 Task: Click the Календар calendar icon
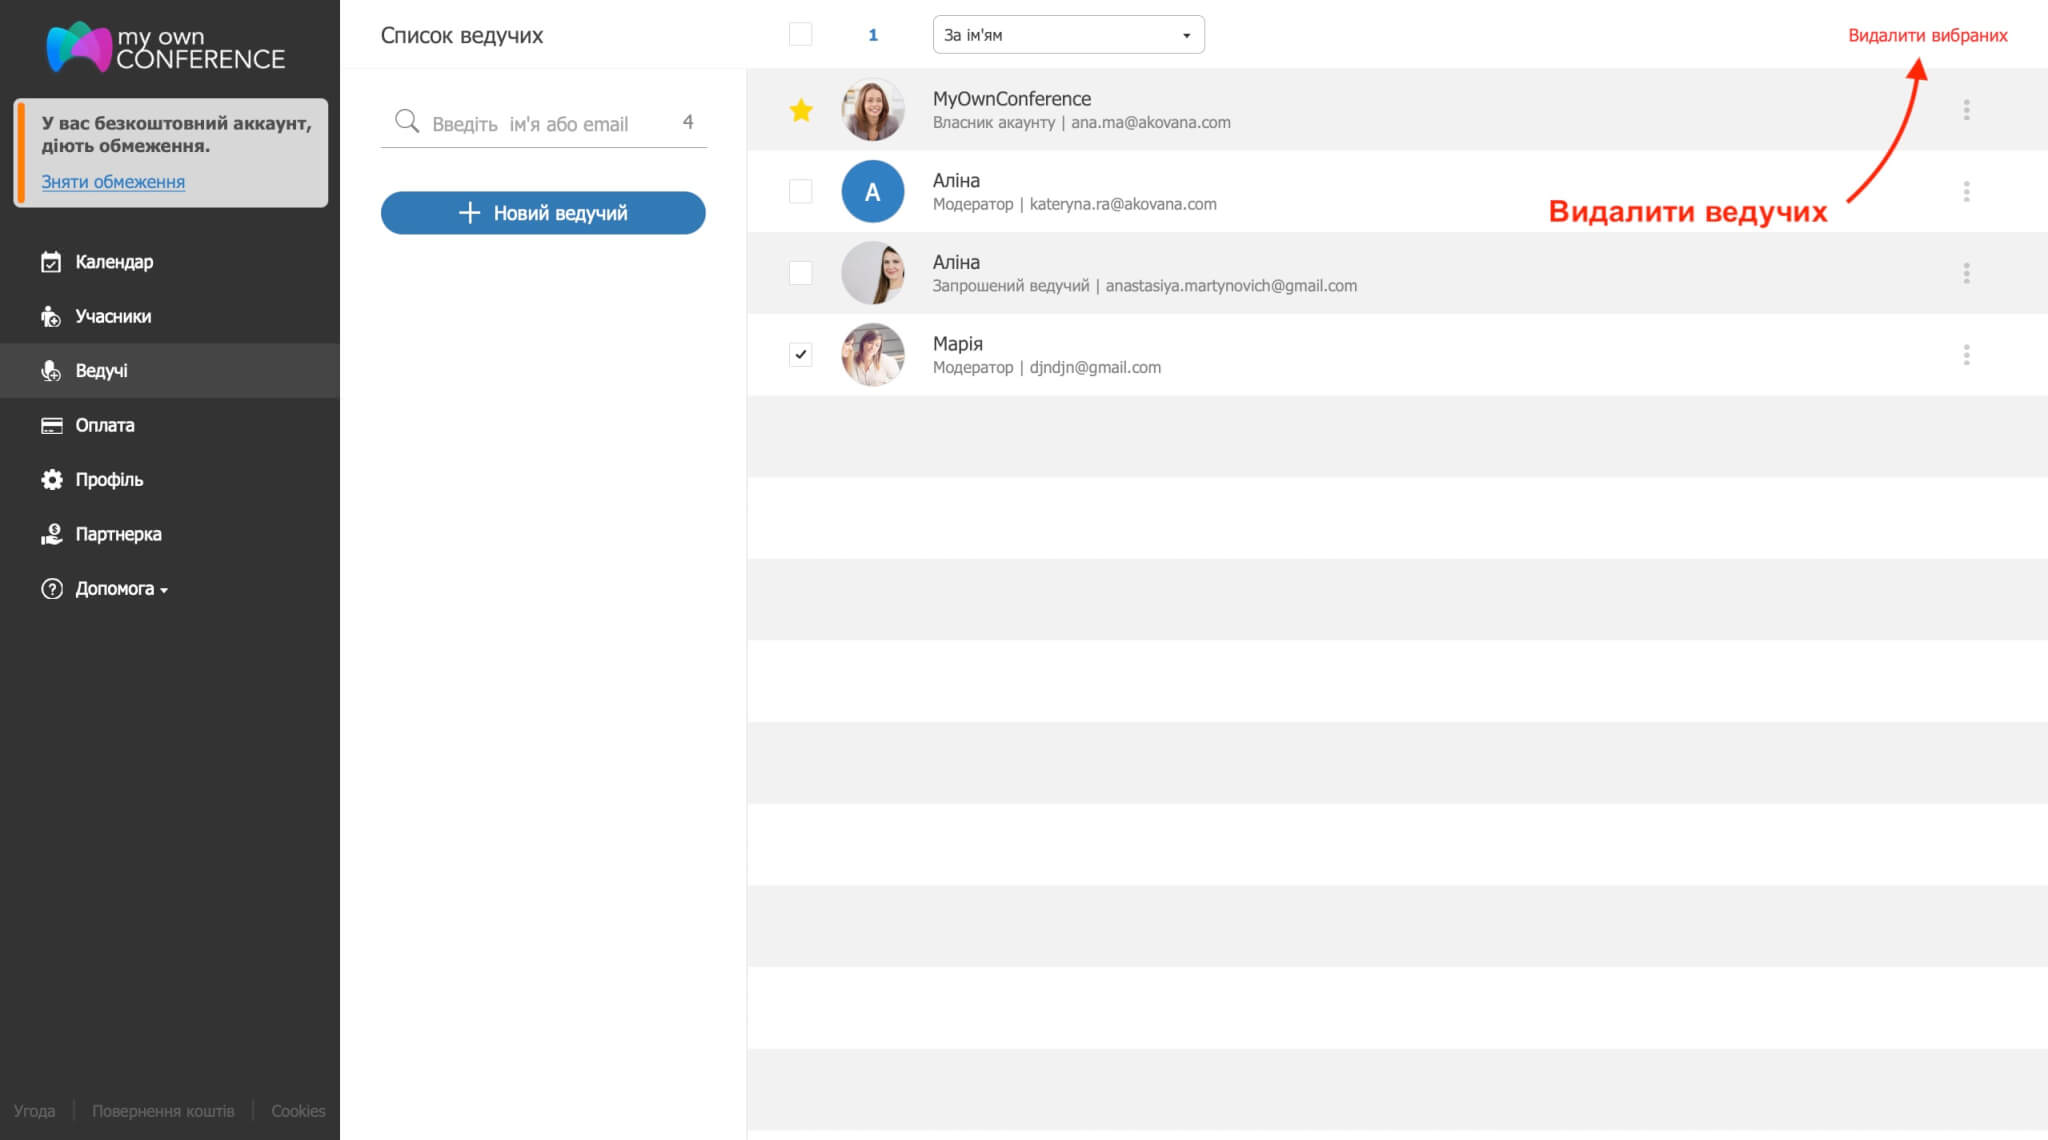click(x=51, y=262)
